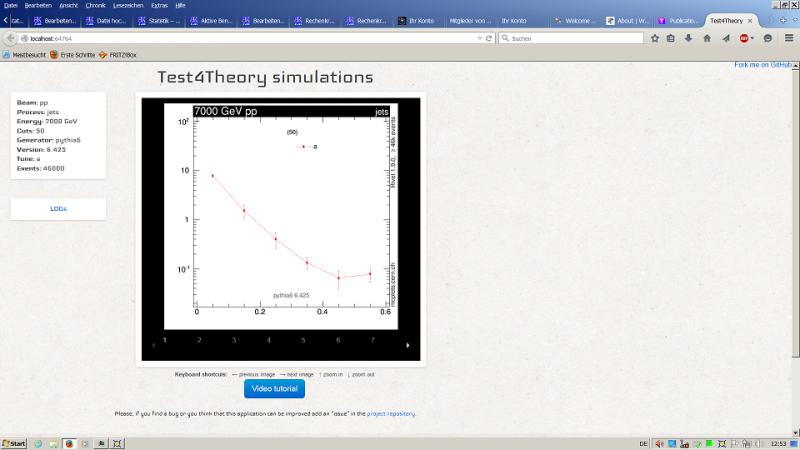This screenshot has height=450, width=800.
Task: Select plot thumbnail number 7
Action: click(x=372, y=340)
